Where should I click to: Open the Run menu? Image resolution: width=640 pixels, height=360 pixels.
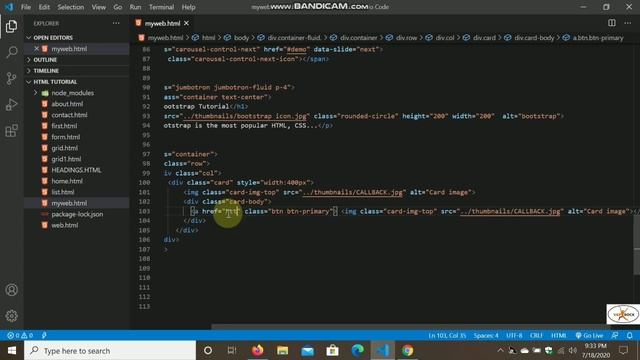tap(135, 7)
